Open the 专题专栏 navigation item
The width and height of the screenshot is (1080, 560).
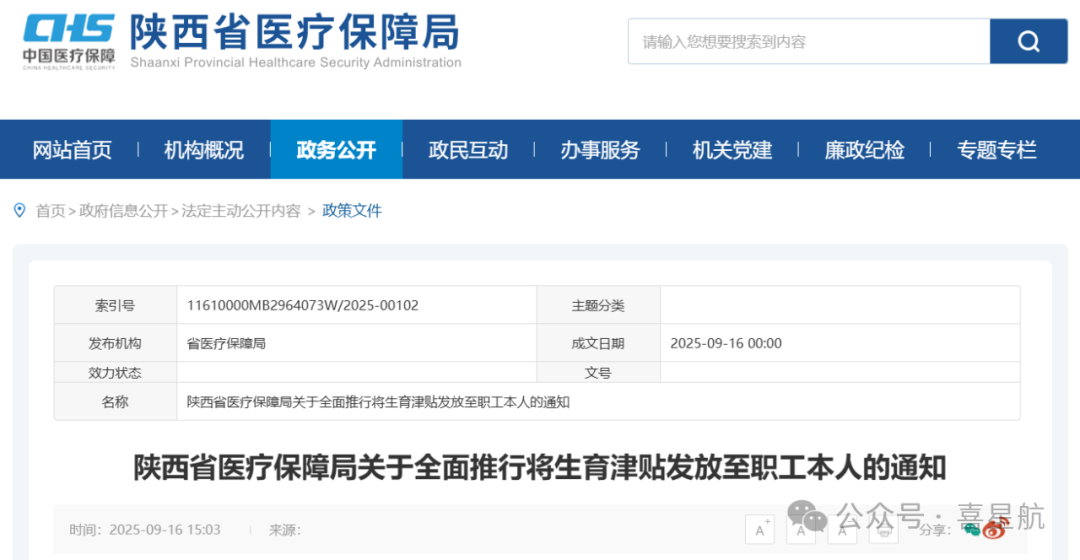[997, 149]
